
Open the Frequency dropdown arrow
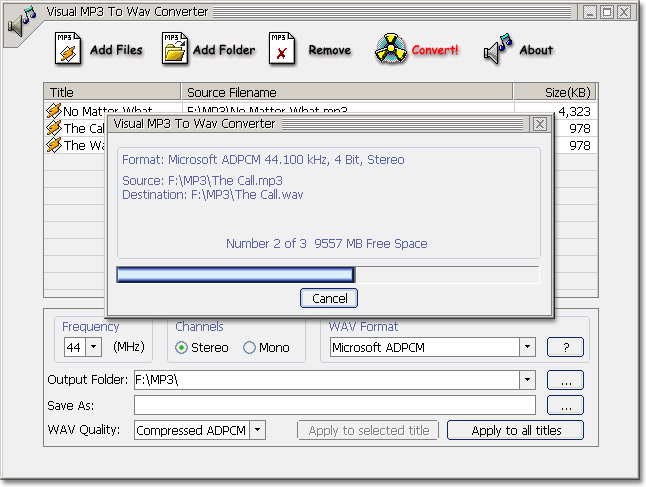click(94, 347)
